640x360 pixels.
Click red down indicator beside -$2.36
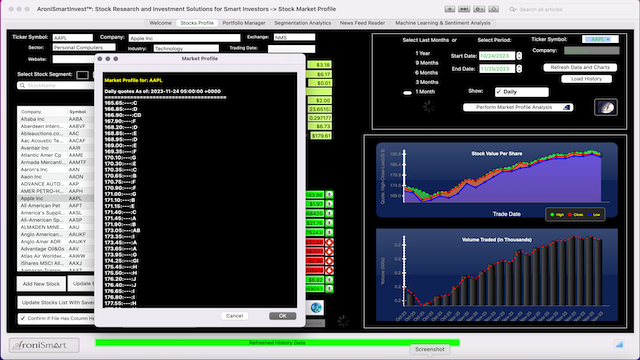pos(329,261)
